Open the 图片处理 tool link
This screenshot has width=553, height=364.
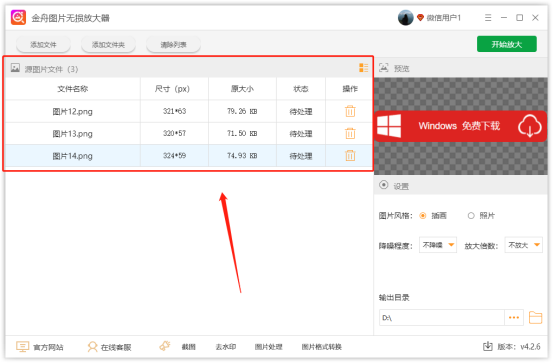[269, 347]
